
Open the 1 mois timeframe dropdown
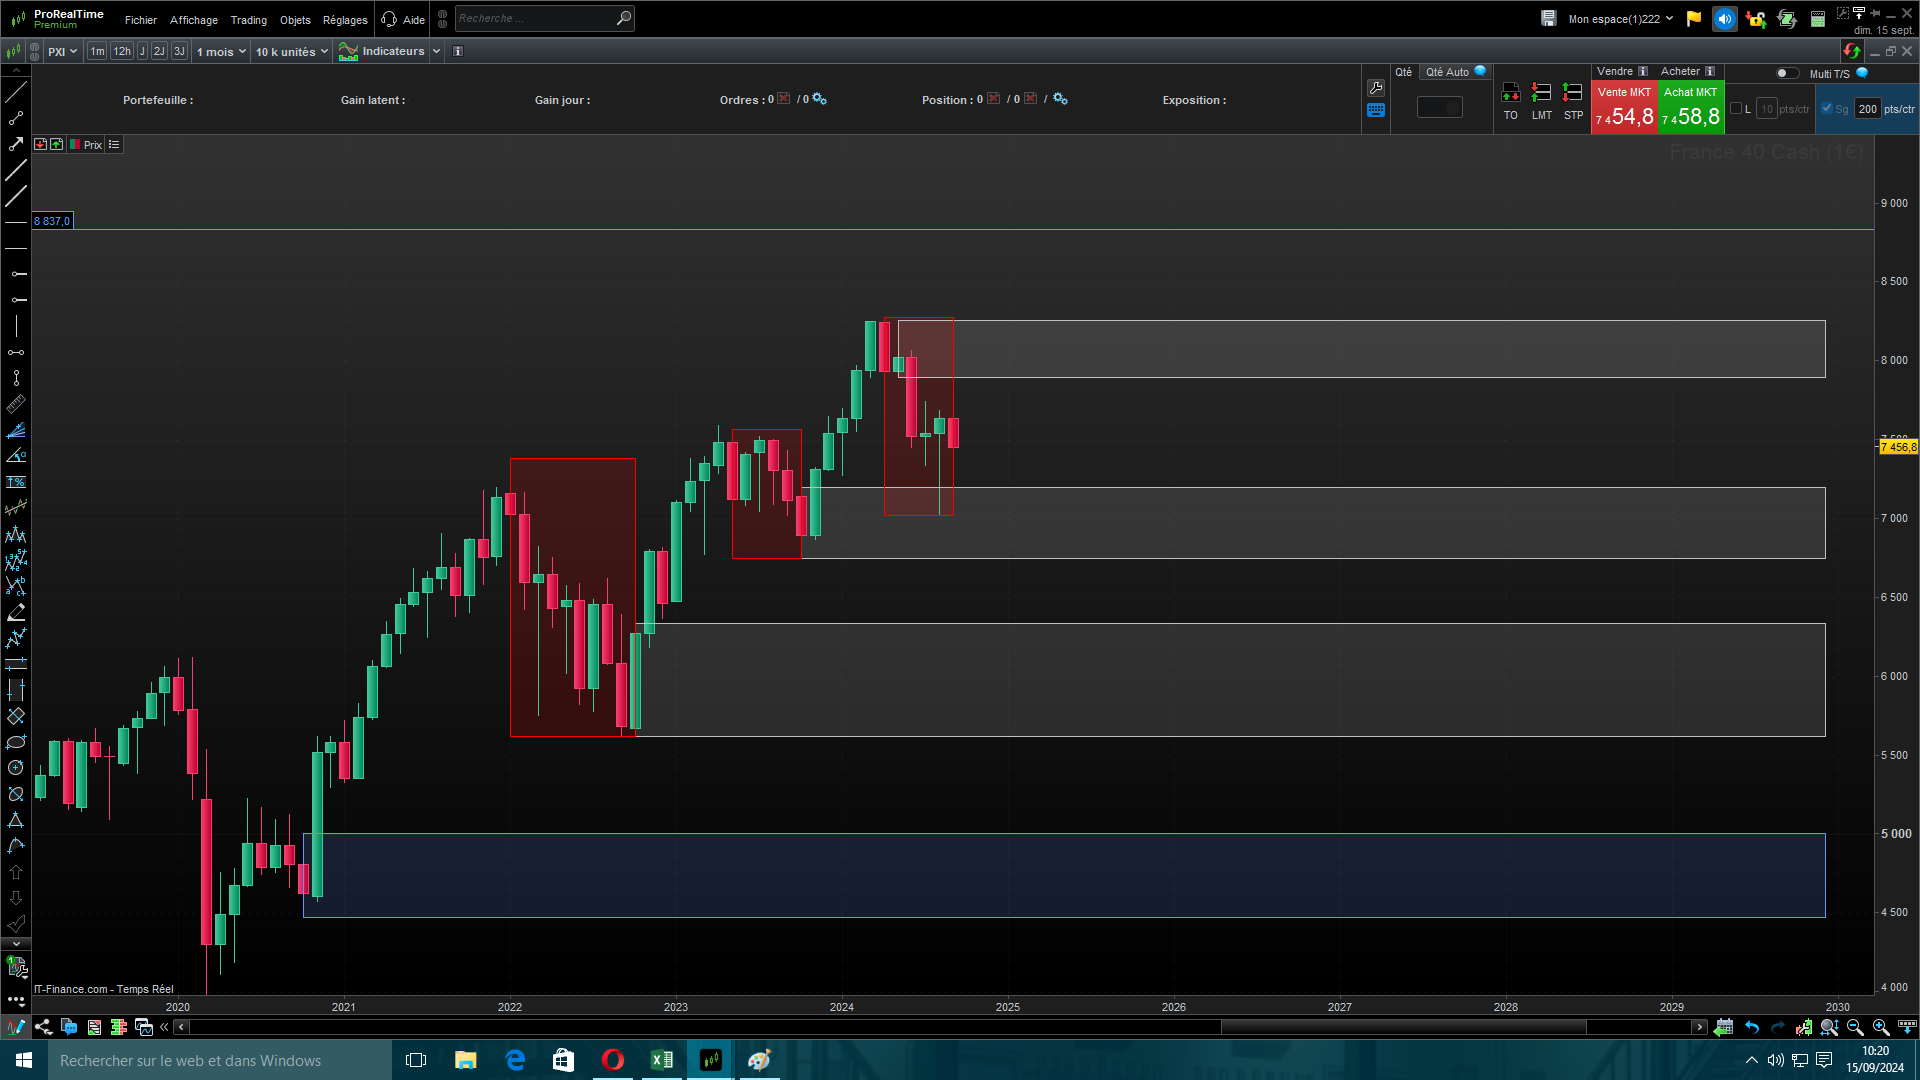(221, 52)
